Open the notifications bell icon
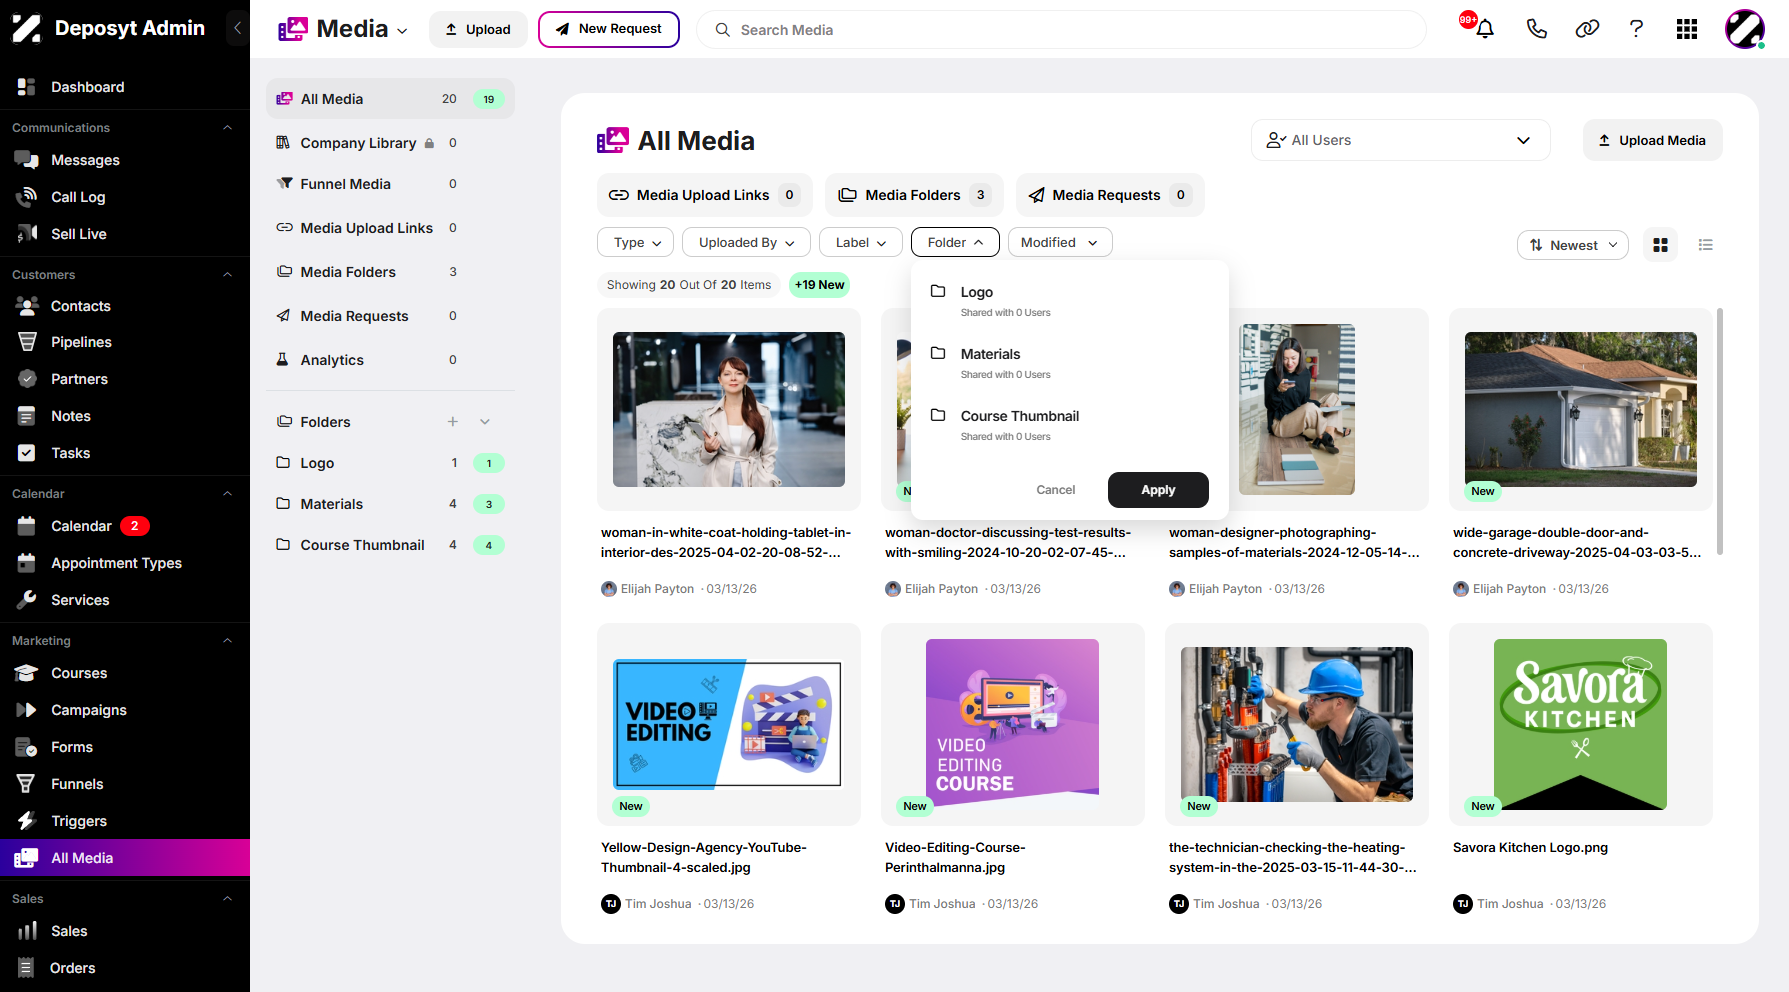1789x992 pixels. pyautogui.click(x=1485, y=29)
